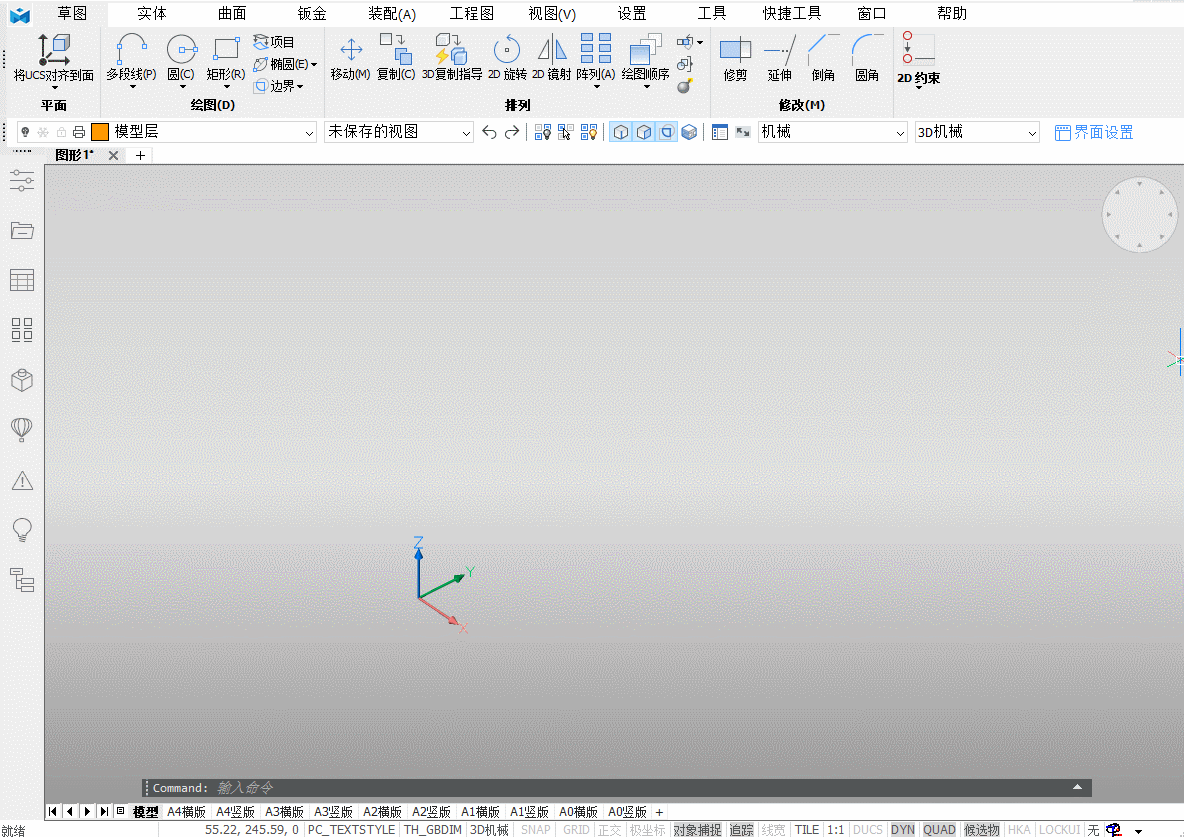Open the 3D block panel in sidebar
The width and height of the screenshot is (1184, 837).
22,380
